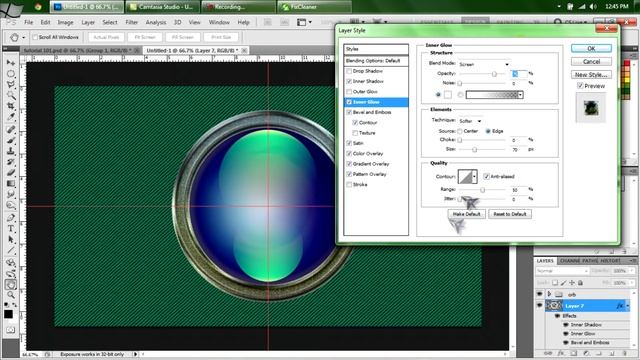Open the Blend Mode Screen dropdown
Viewport: 640px width, 360px height.
click(x=484, y=64)
